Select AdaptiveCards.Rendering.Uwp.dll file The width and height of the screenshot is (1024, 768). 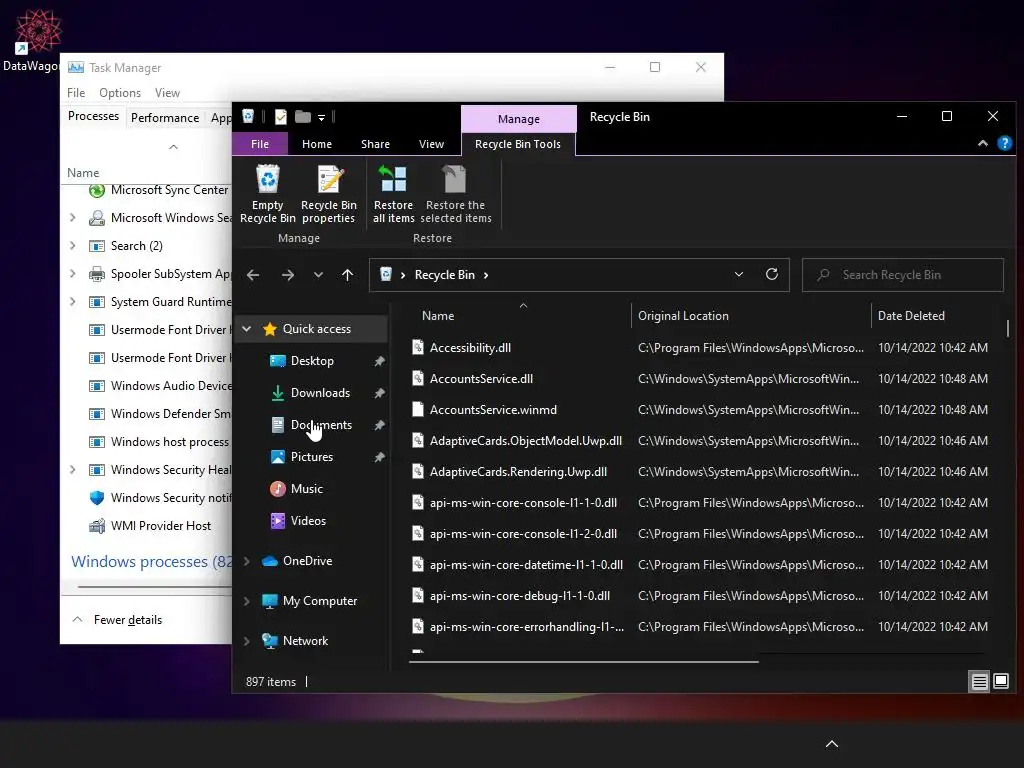pyautogui.click(x=518, y=472)
